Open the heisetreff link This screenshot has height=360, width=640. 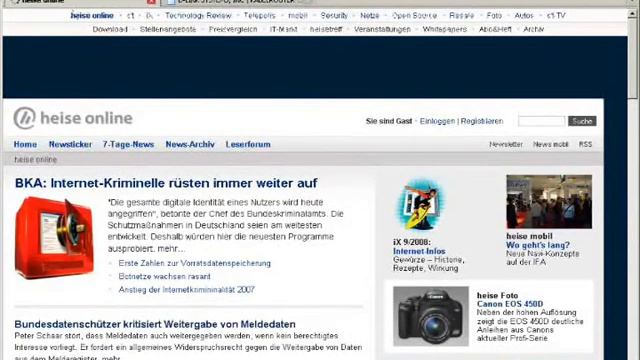pyautogui.click(x=326, y=29)
